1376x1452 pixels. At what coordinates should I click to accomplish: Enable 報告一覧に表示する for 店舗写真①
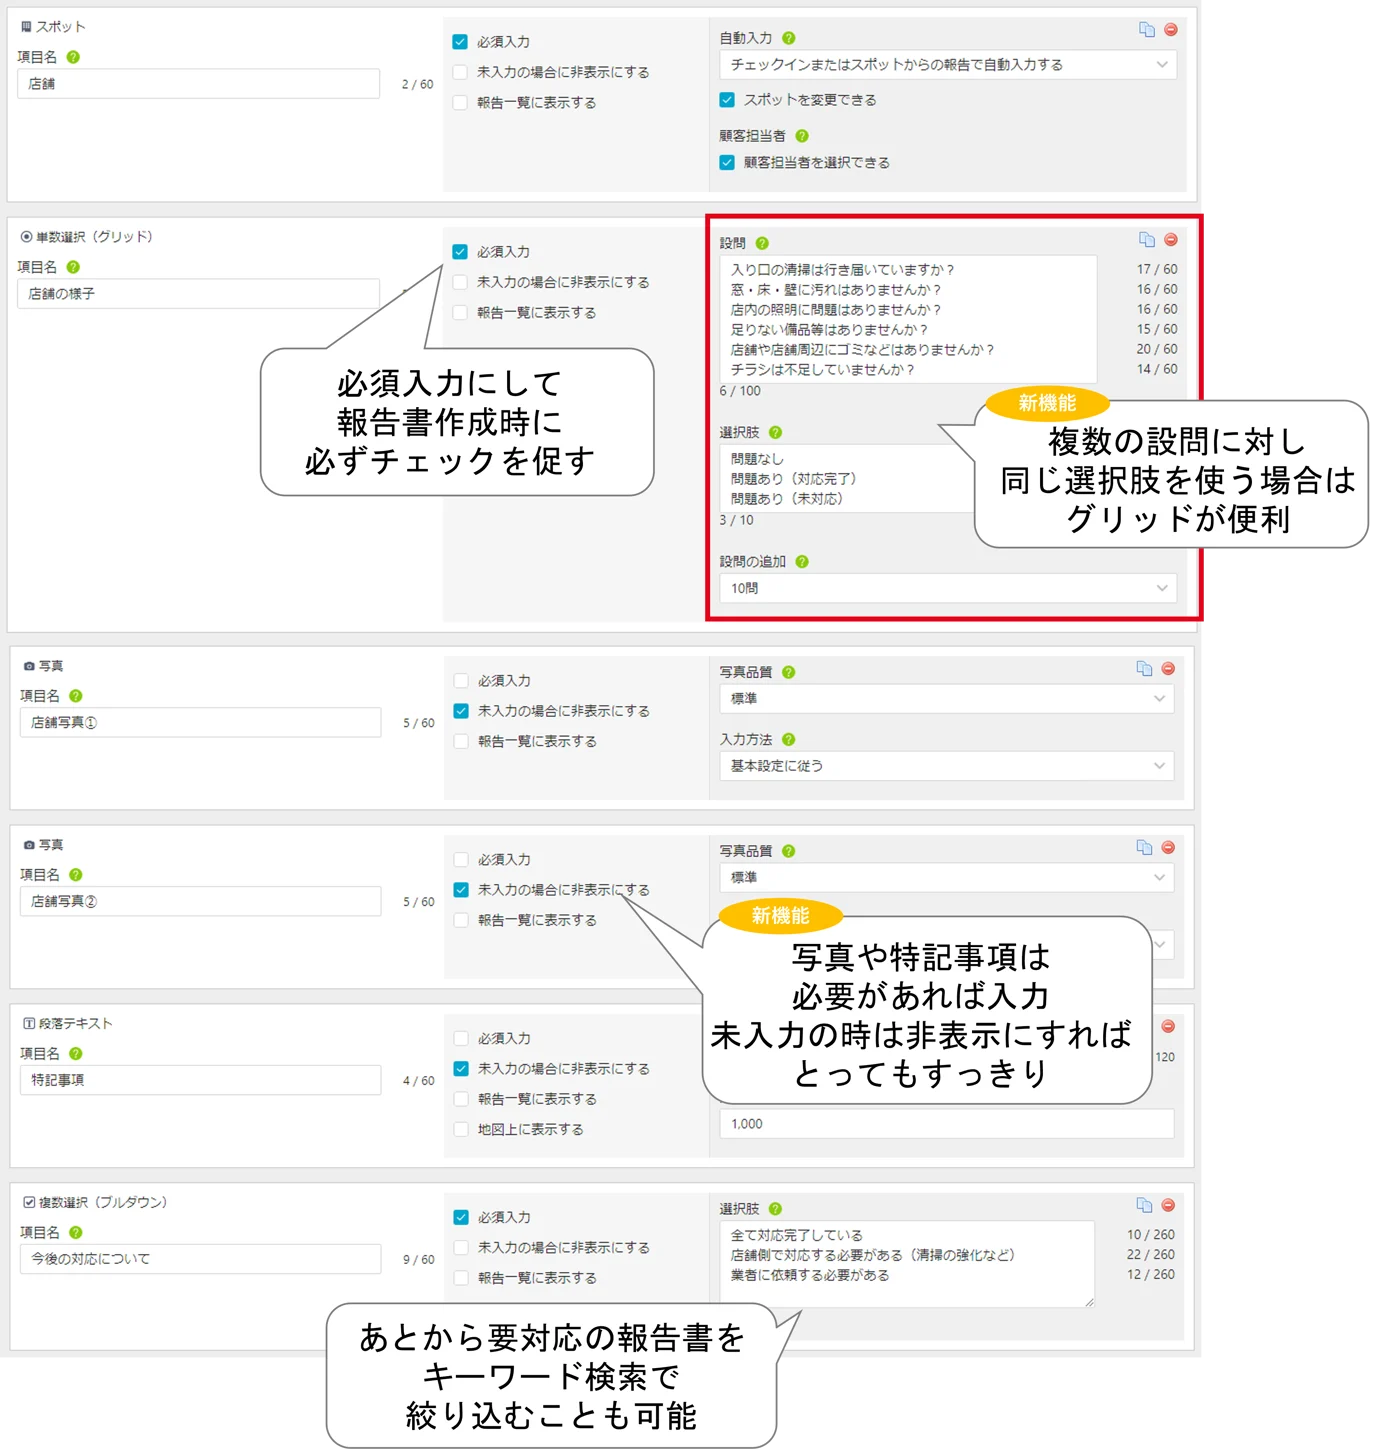click(x=461, y=742)
